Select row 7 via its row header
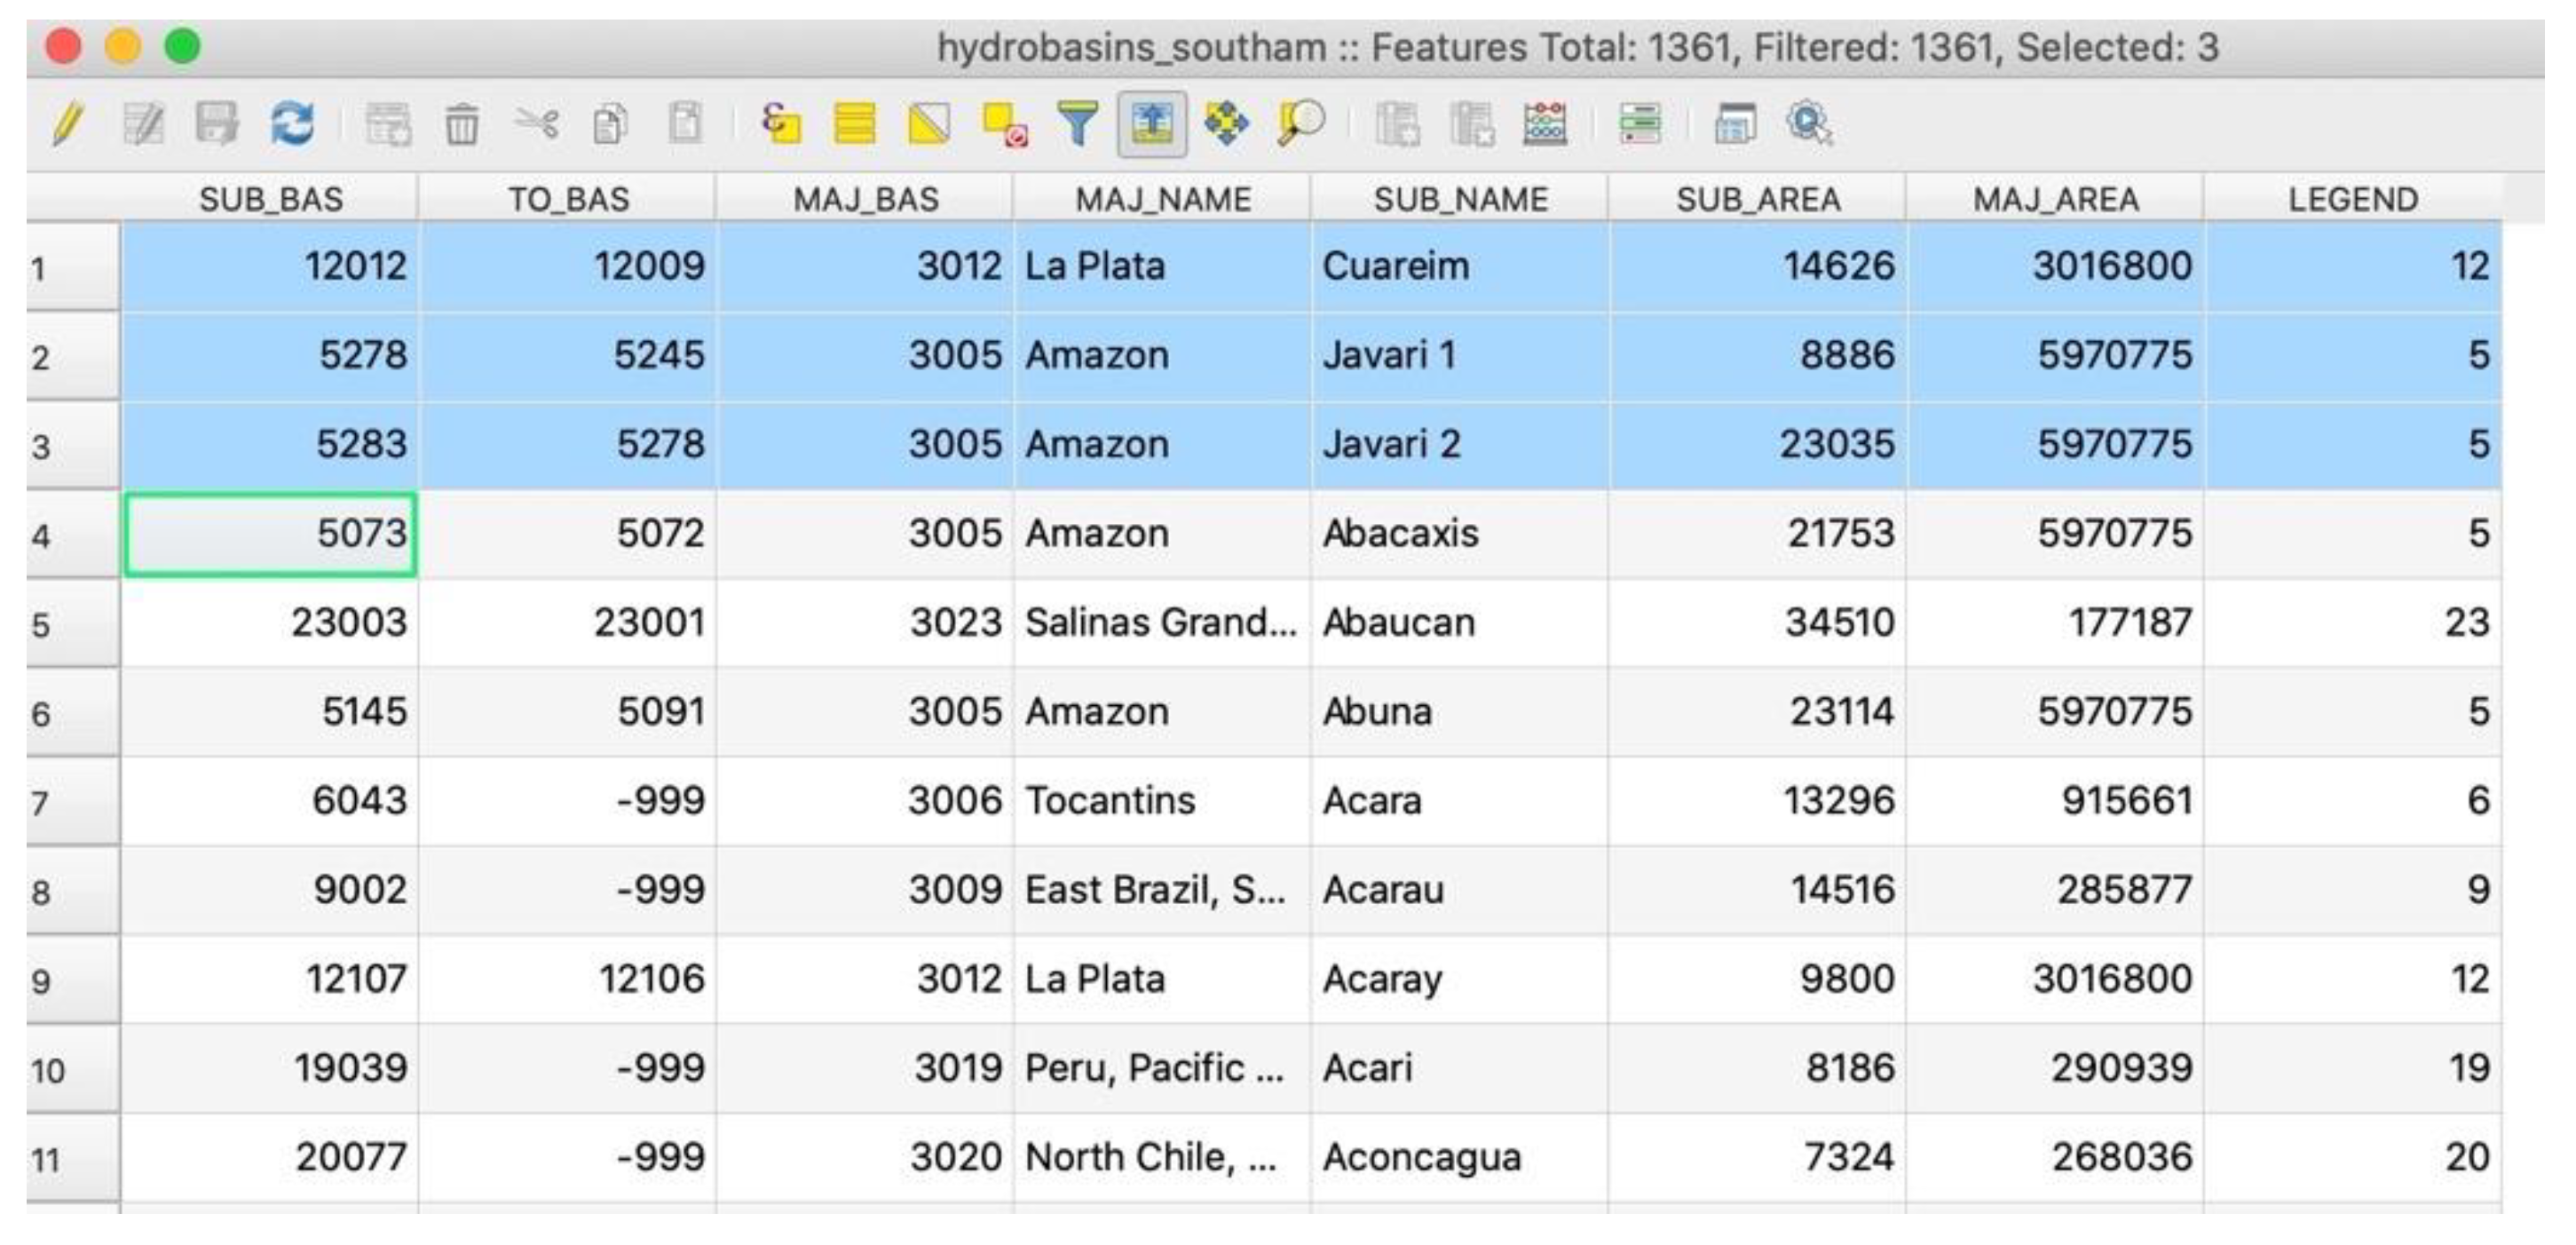2576x1245 pixels. (72, 802)
